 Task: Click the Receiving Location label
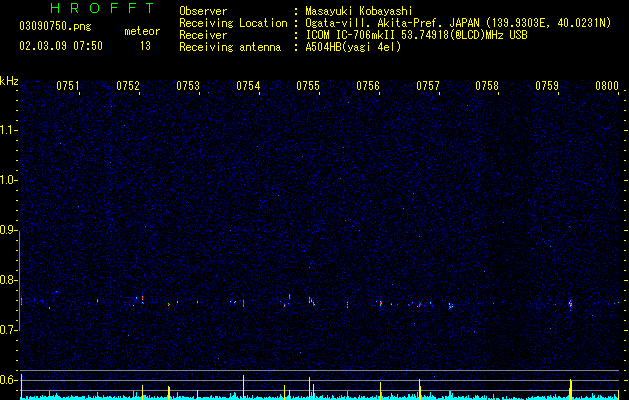pyautogui.click(x=233, y=23)
